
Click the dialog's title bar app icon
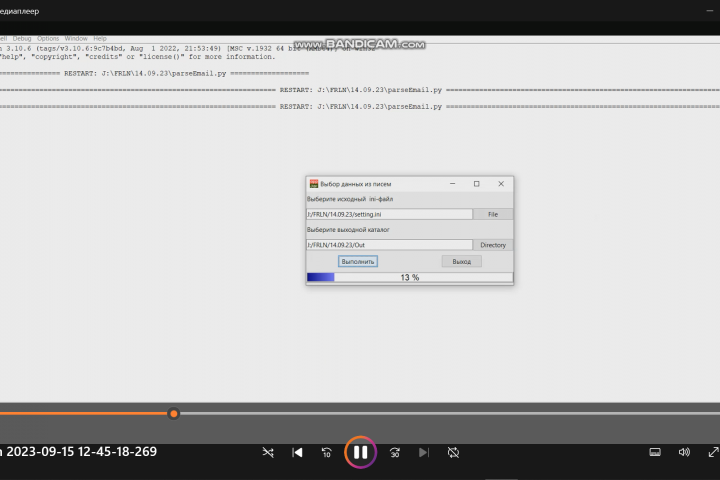coord(314,184)
